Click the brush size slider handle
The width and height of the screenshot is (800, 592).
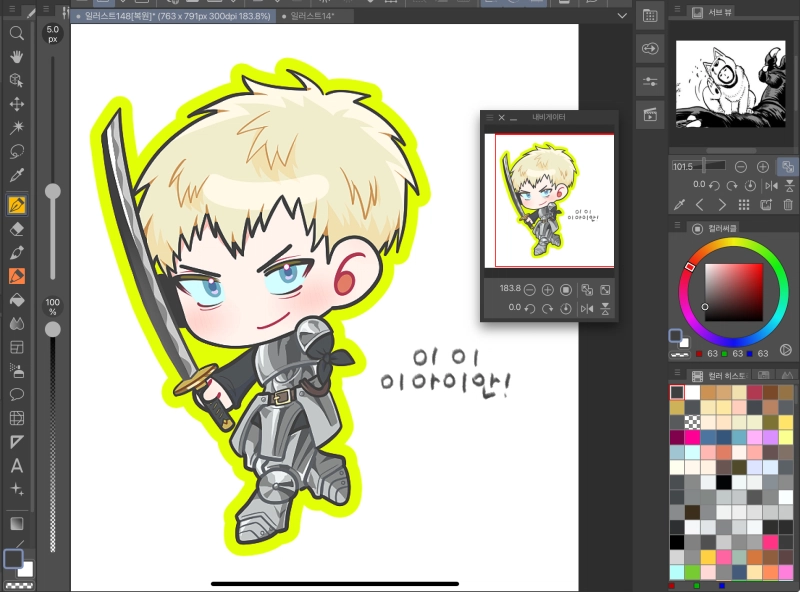pyautogui.click(x=52, y=190)
